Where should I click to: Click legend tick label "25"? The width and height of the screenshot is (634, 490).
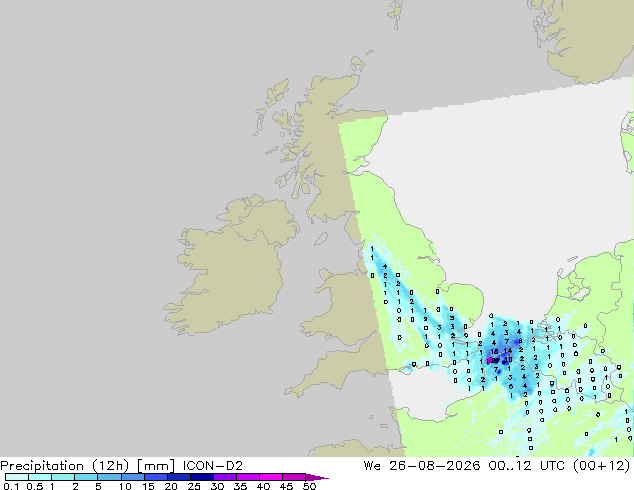tap(194, 486)
